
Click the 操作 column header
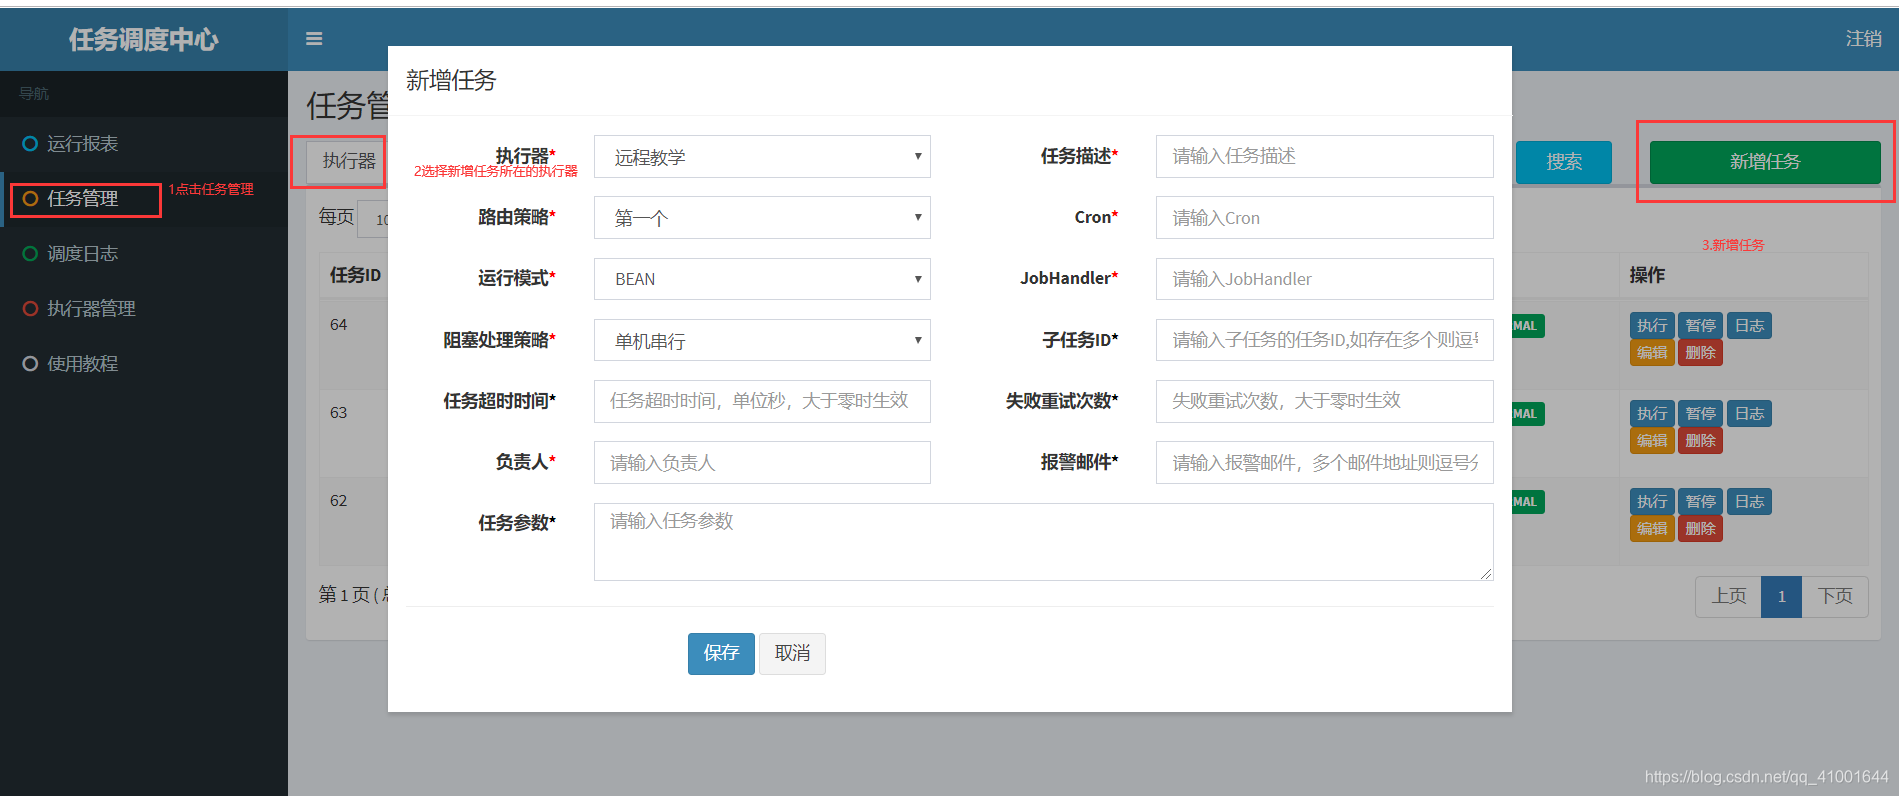[1647, 275]
